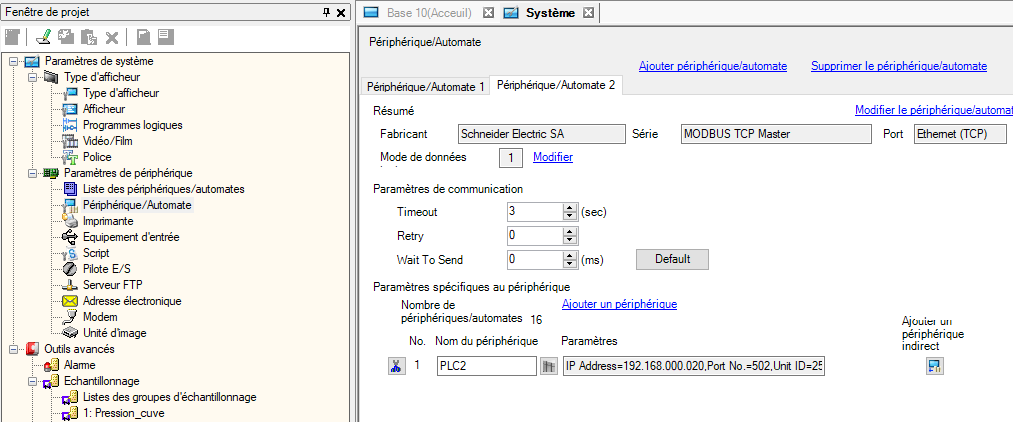Viewport: 1013px width, 422px height.
Task: Open Script settings in tree
Action: click(96, 253)
